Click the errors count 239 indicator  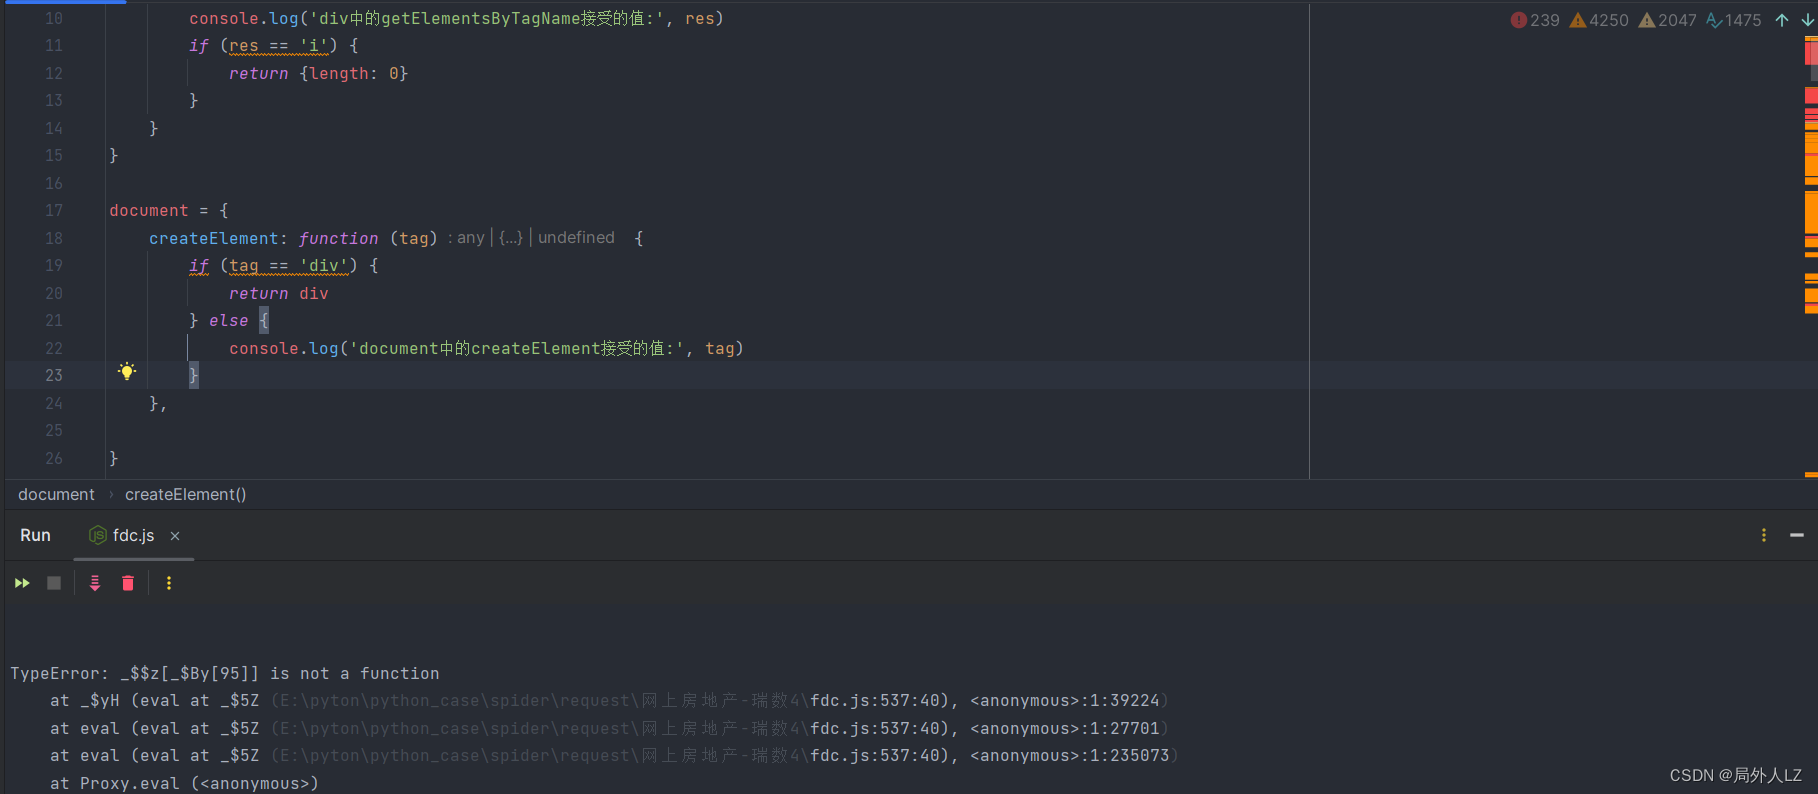tap(1535, 20)
